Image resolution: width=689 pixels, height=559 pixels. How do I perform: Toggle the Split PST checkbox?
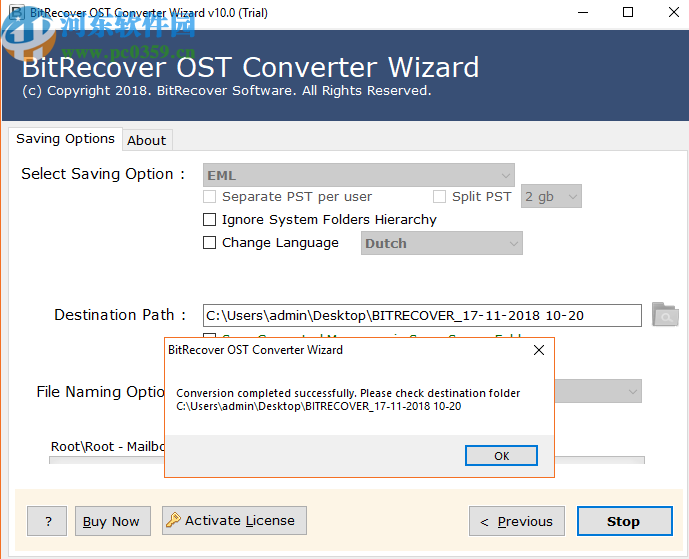pos(439,196)
